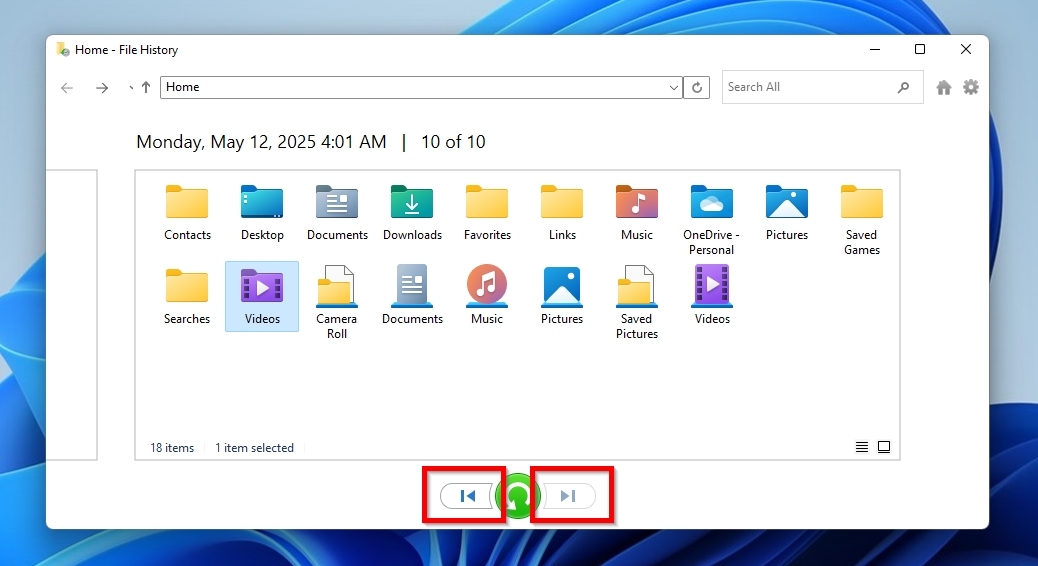Image resolution: width=1038 pixels, height=566 pixels.
Task: Select the Pictures folder in first row
Action: 786,213
